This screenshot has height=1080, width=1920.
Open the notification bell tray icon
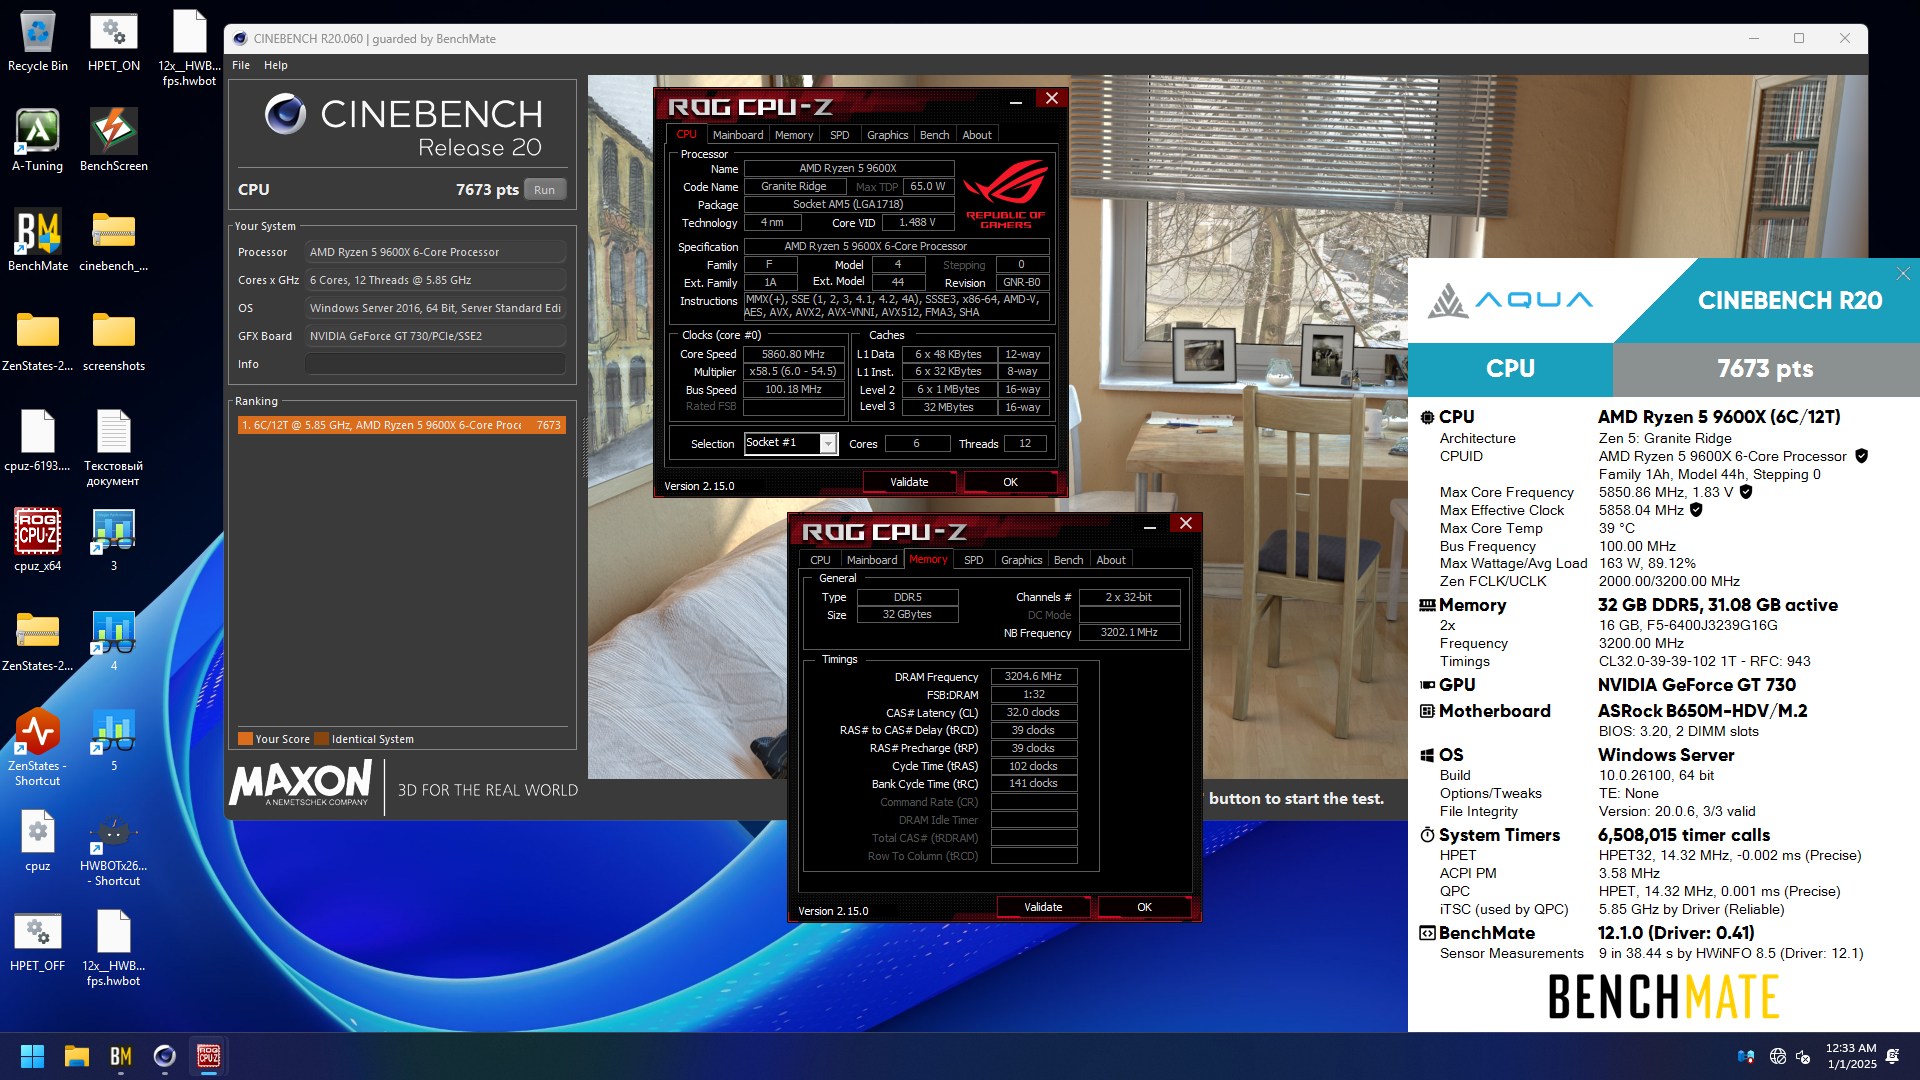click(x=1892, y=1056)
